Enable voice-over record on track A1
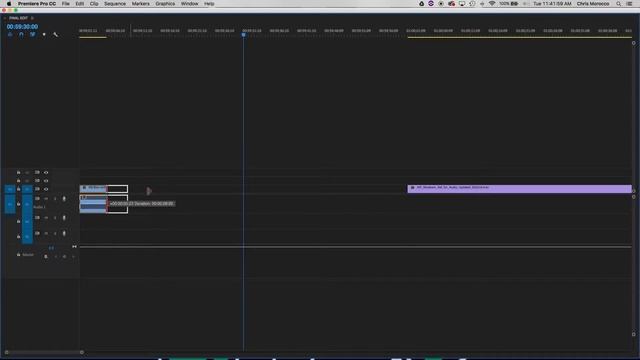The height and width of the screenshot is (360, 640). coord(64,199)
